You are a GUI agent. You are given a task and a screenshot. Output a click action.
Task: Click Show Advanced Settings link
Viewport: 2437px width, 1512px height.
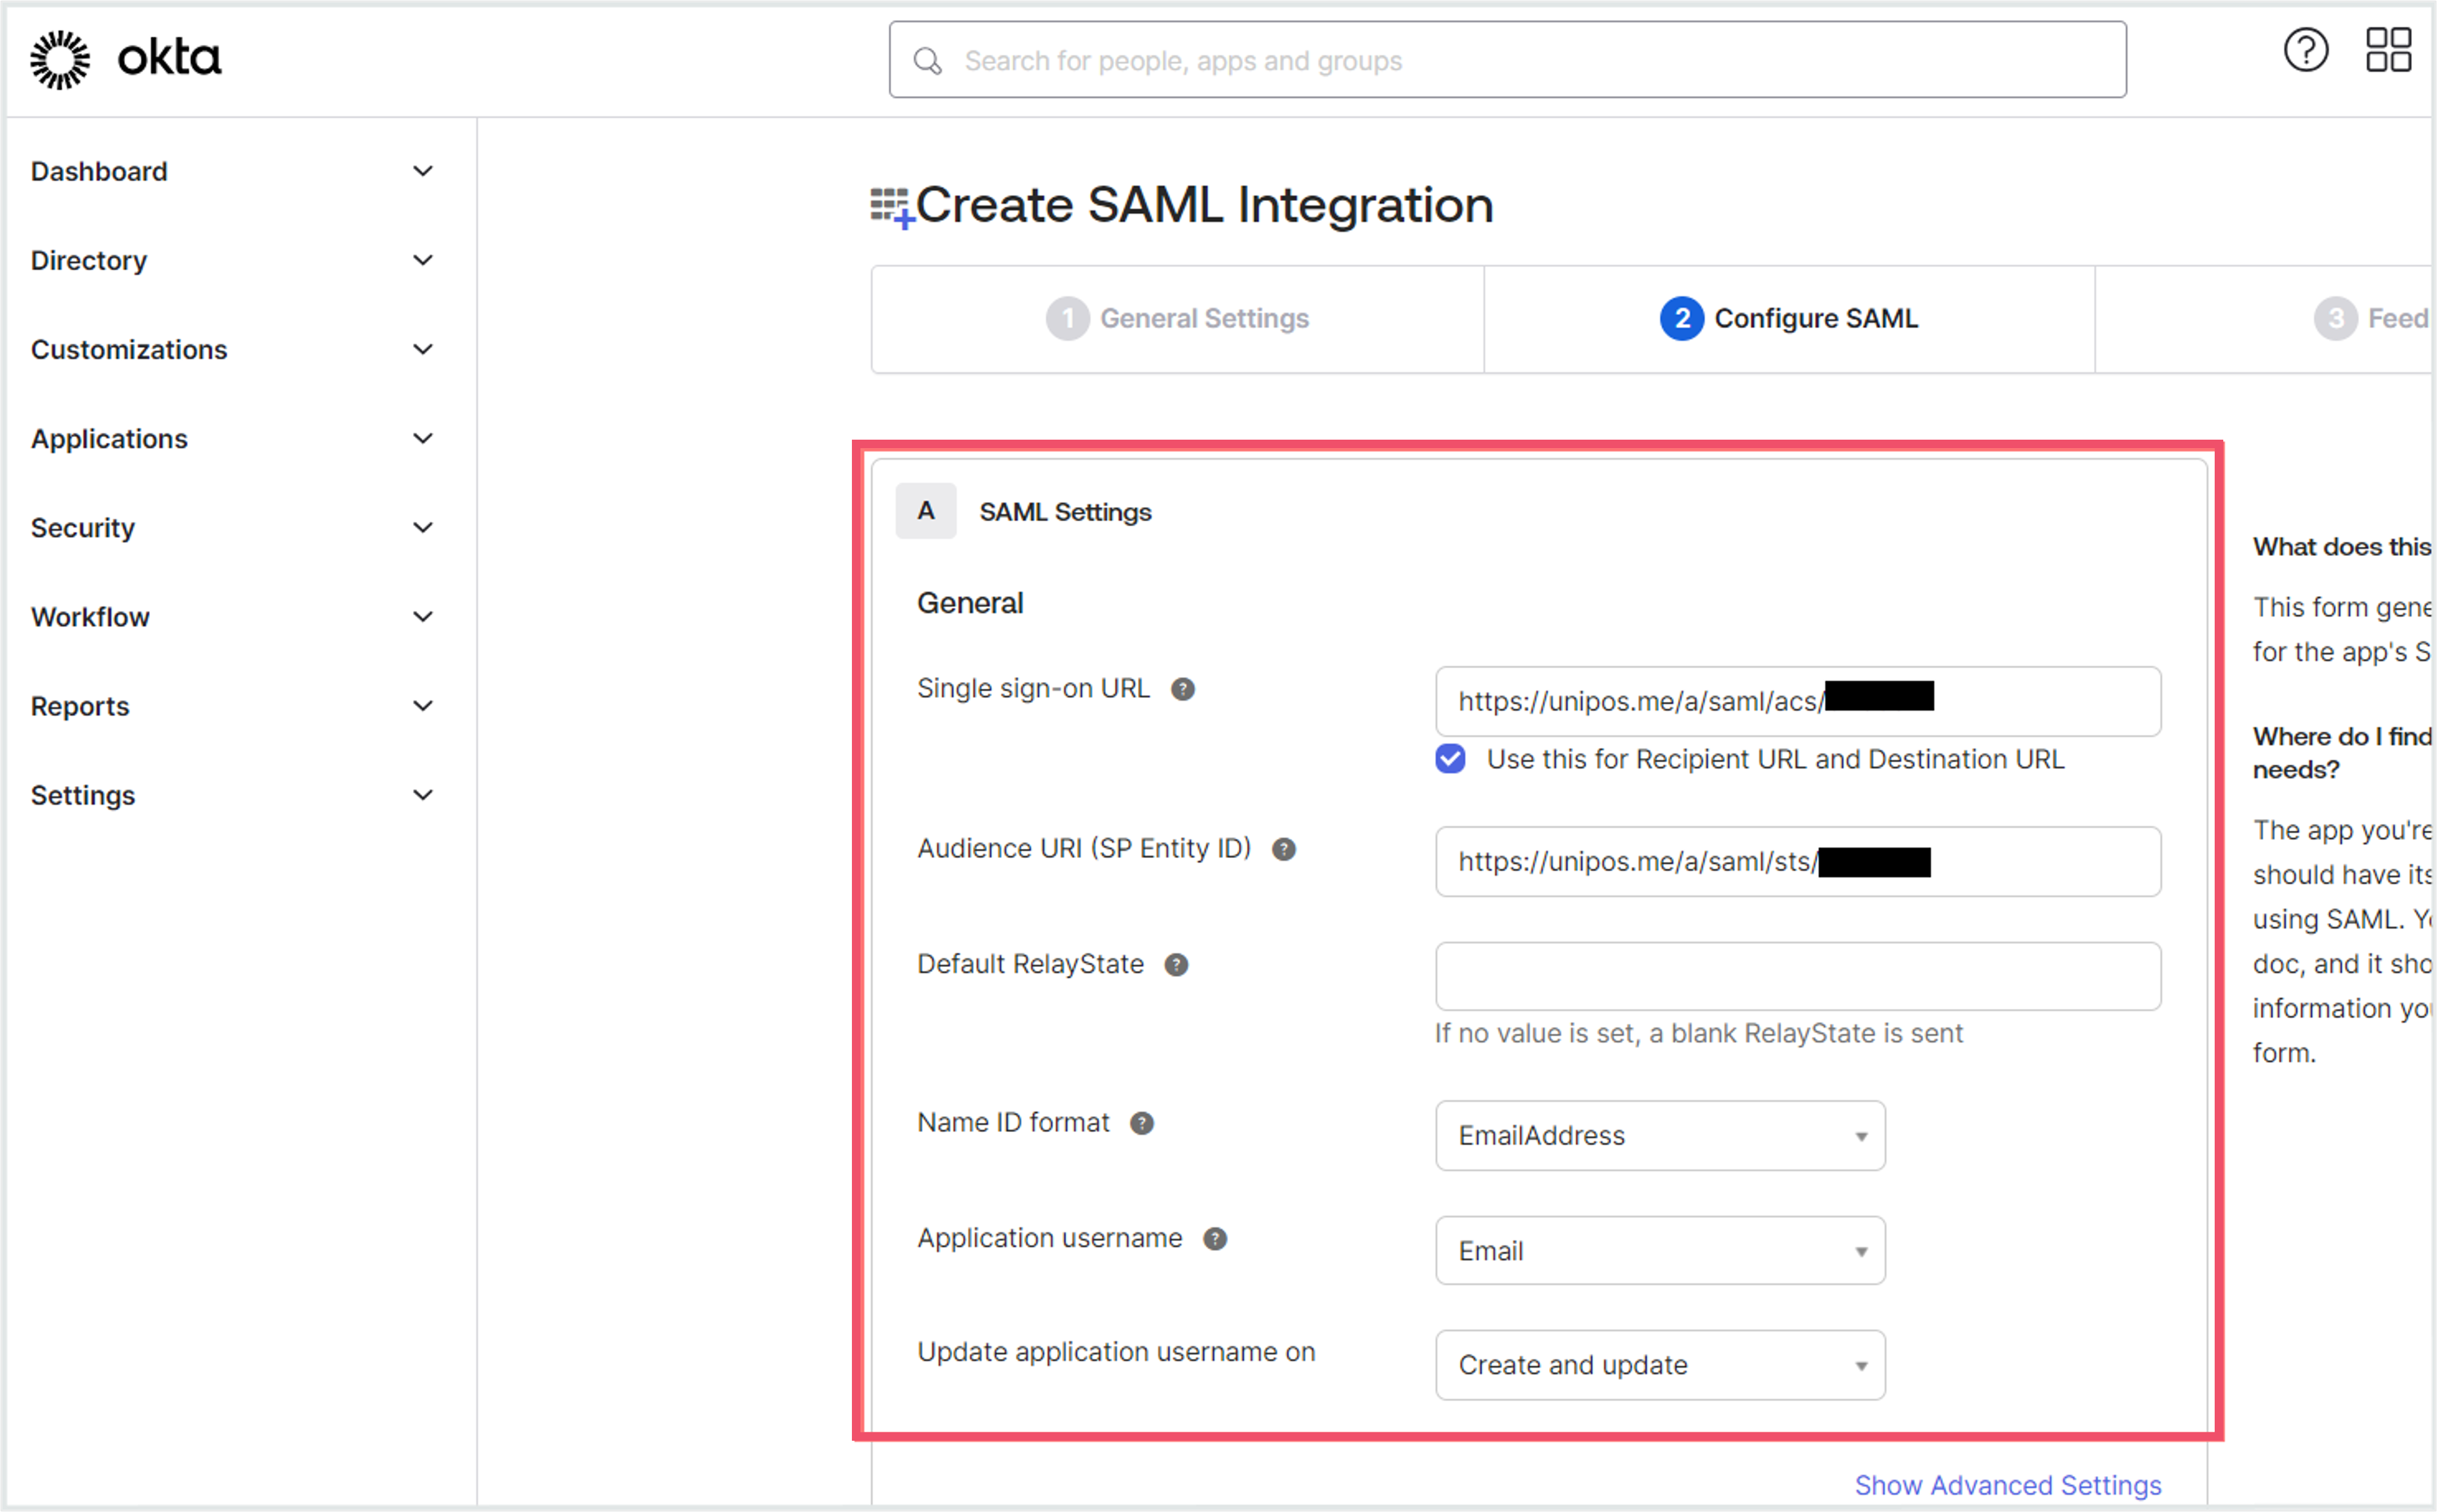pos(2007,1485)
